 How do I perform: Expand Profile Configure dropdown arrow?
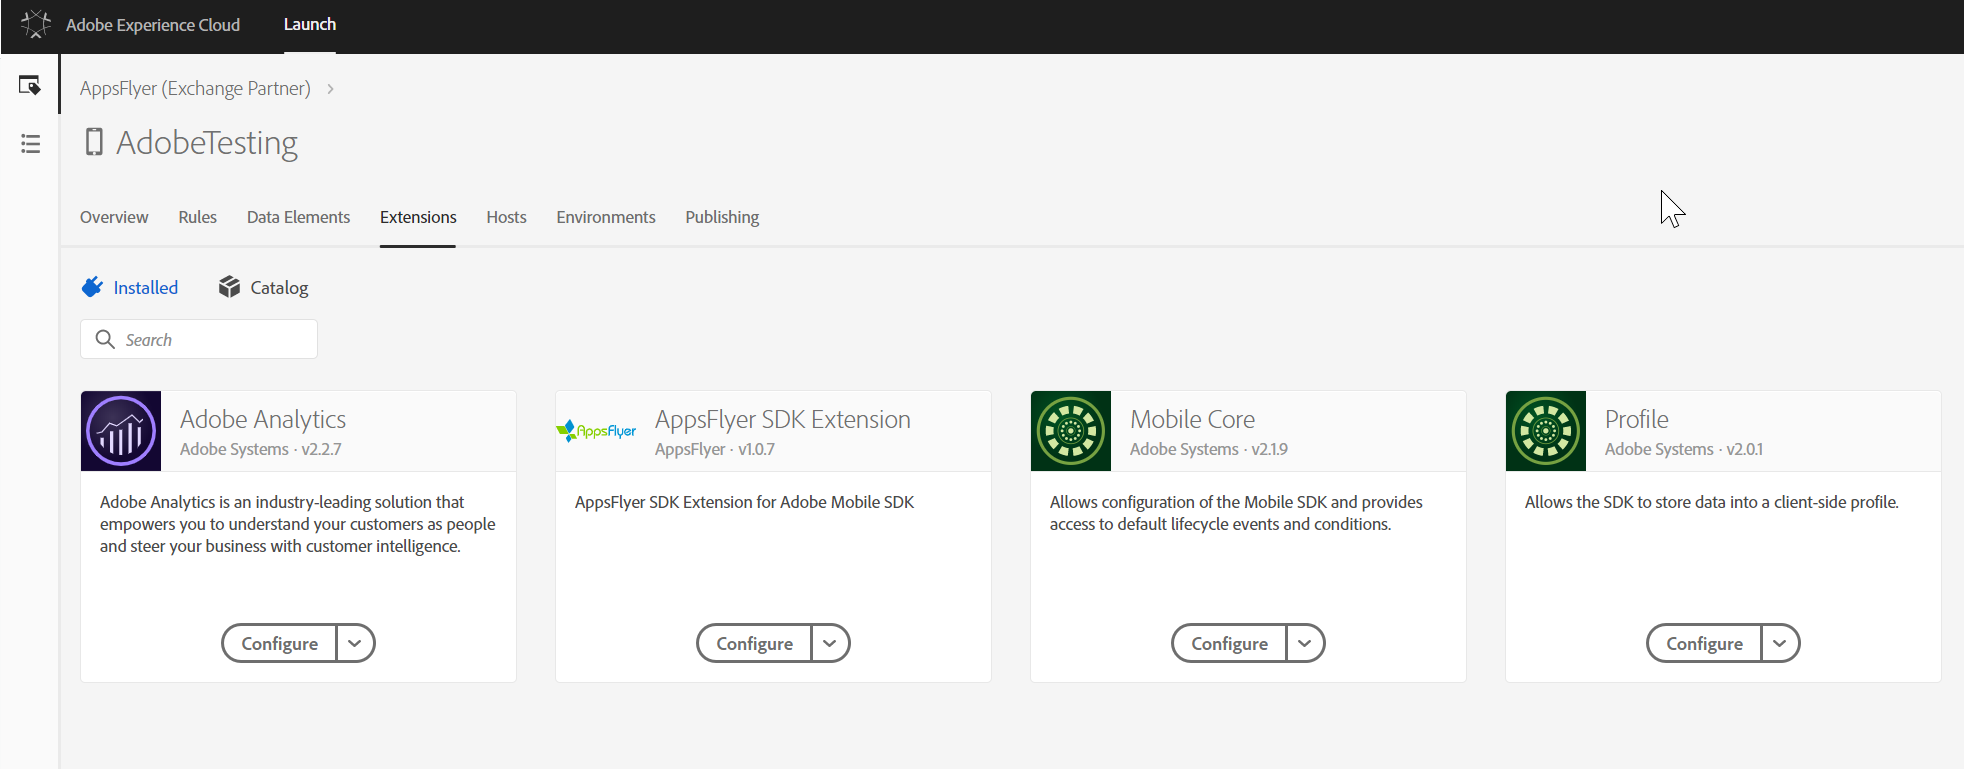(1780, 643)
